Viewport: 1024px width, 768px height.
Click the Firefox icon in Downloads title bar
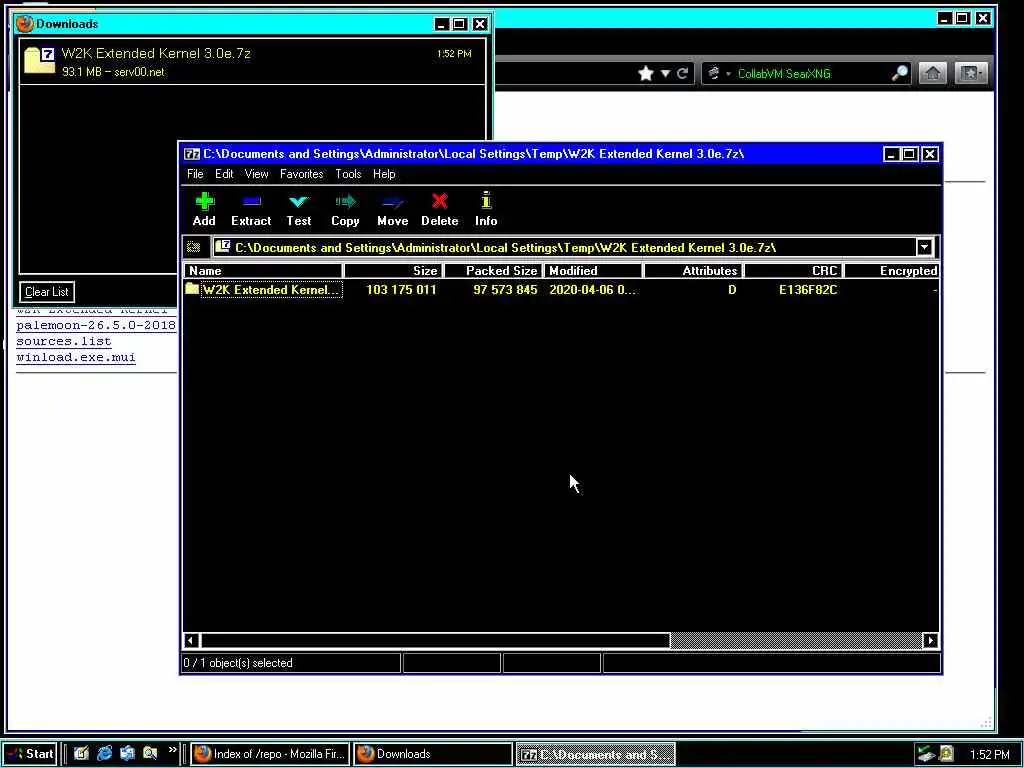click(x=25, y=24)
